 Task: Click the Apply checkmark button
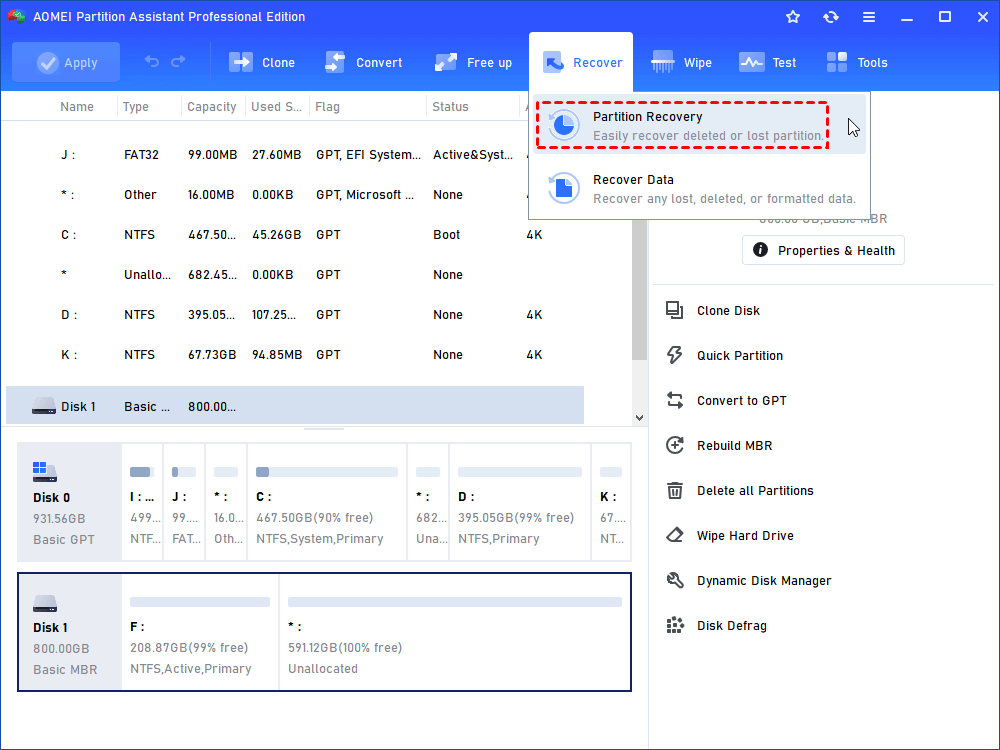click(66, 62)
